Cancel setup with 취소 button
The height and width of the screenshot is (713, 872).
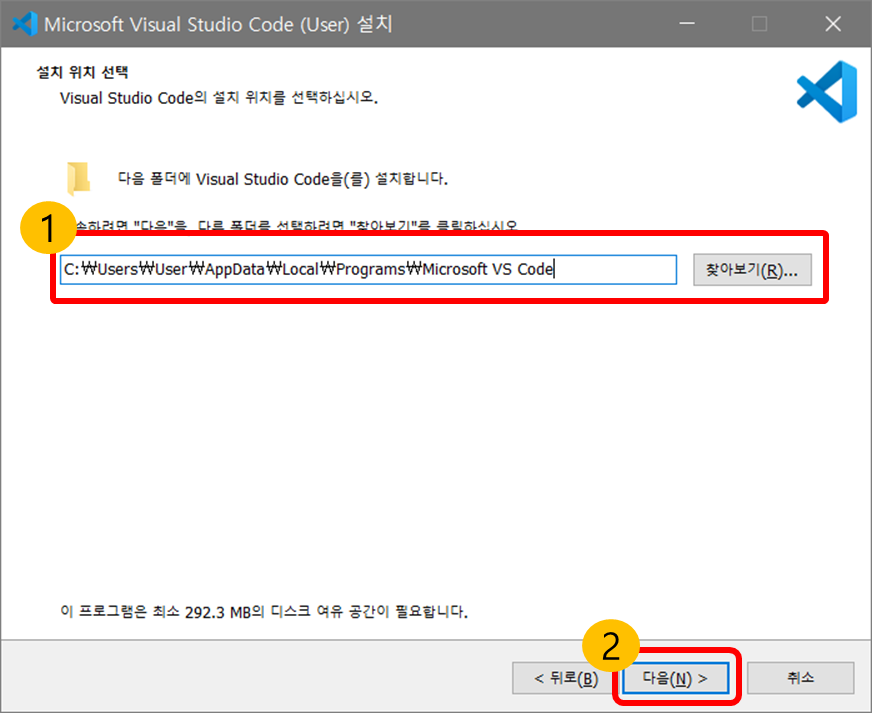click(800, 678)
